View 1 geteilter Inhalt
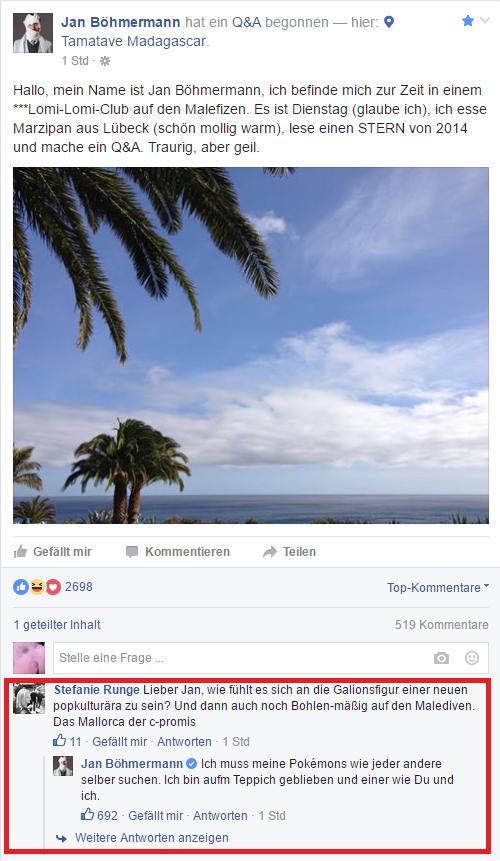The height and width of the screenshot is (861, 500). click(x=57, y=625)
